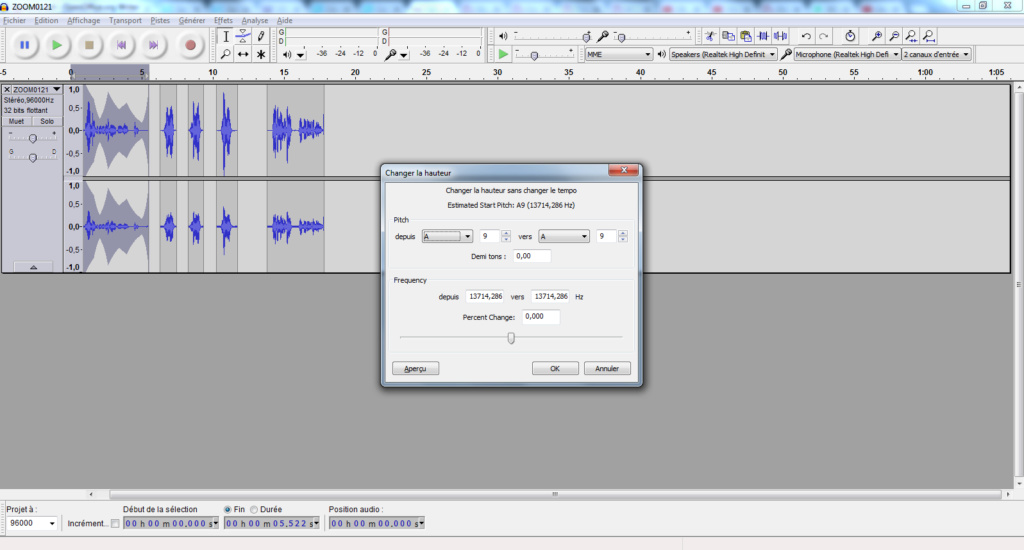
Task: Skip to end of track
Action: (x=153, y=45)
